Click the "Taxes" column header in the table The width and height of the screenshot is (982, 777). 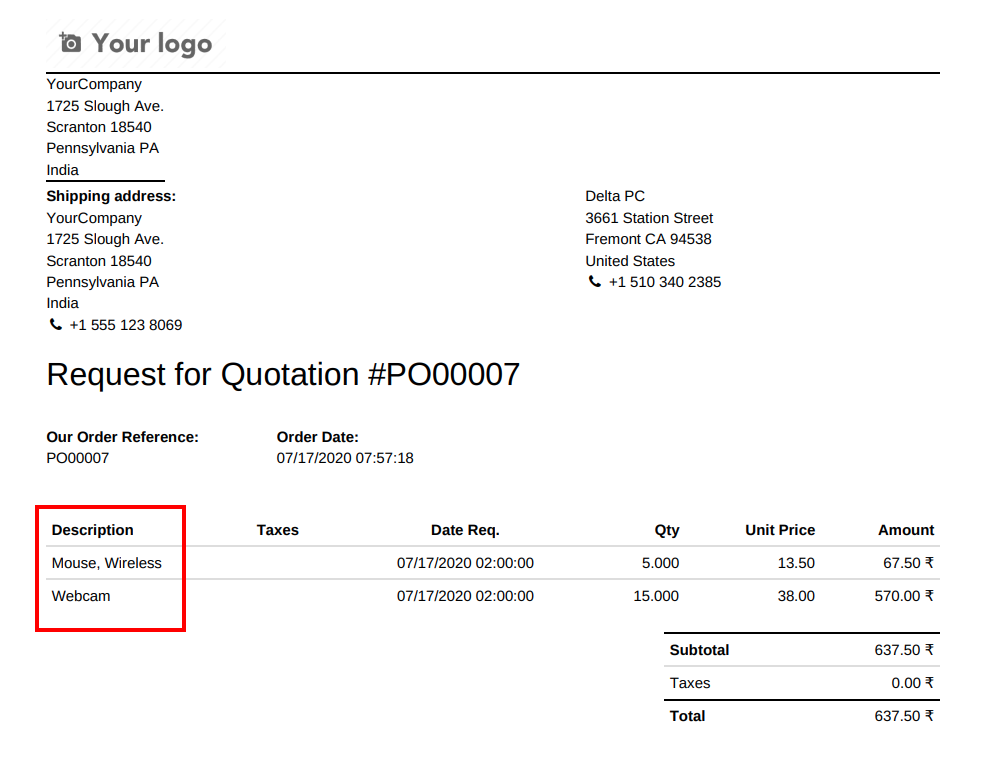(x=277, y=530)
